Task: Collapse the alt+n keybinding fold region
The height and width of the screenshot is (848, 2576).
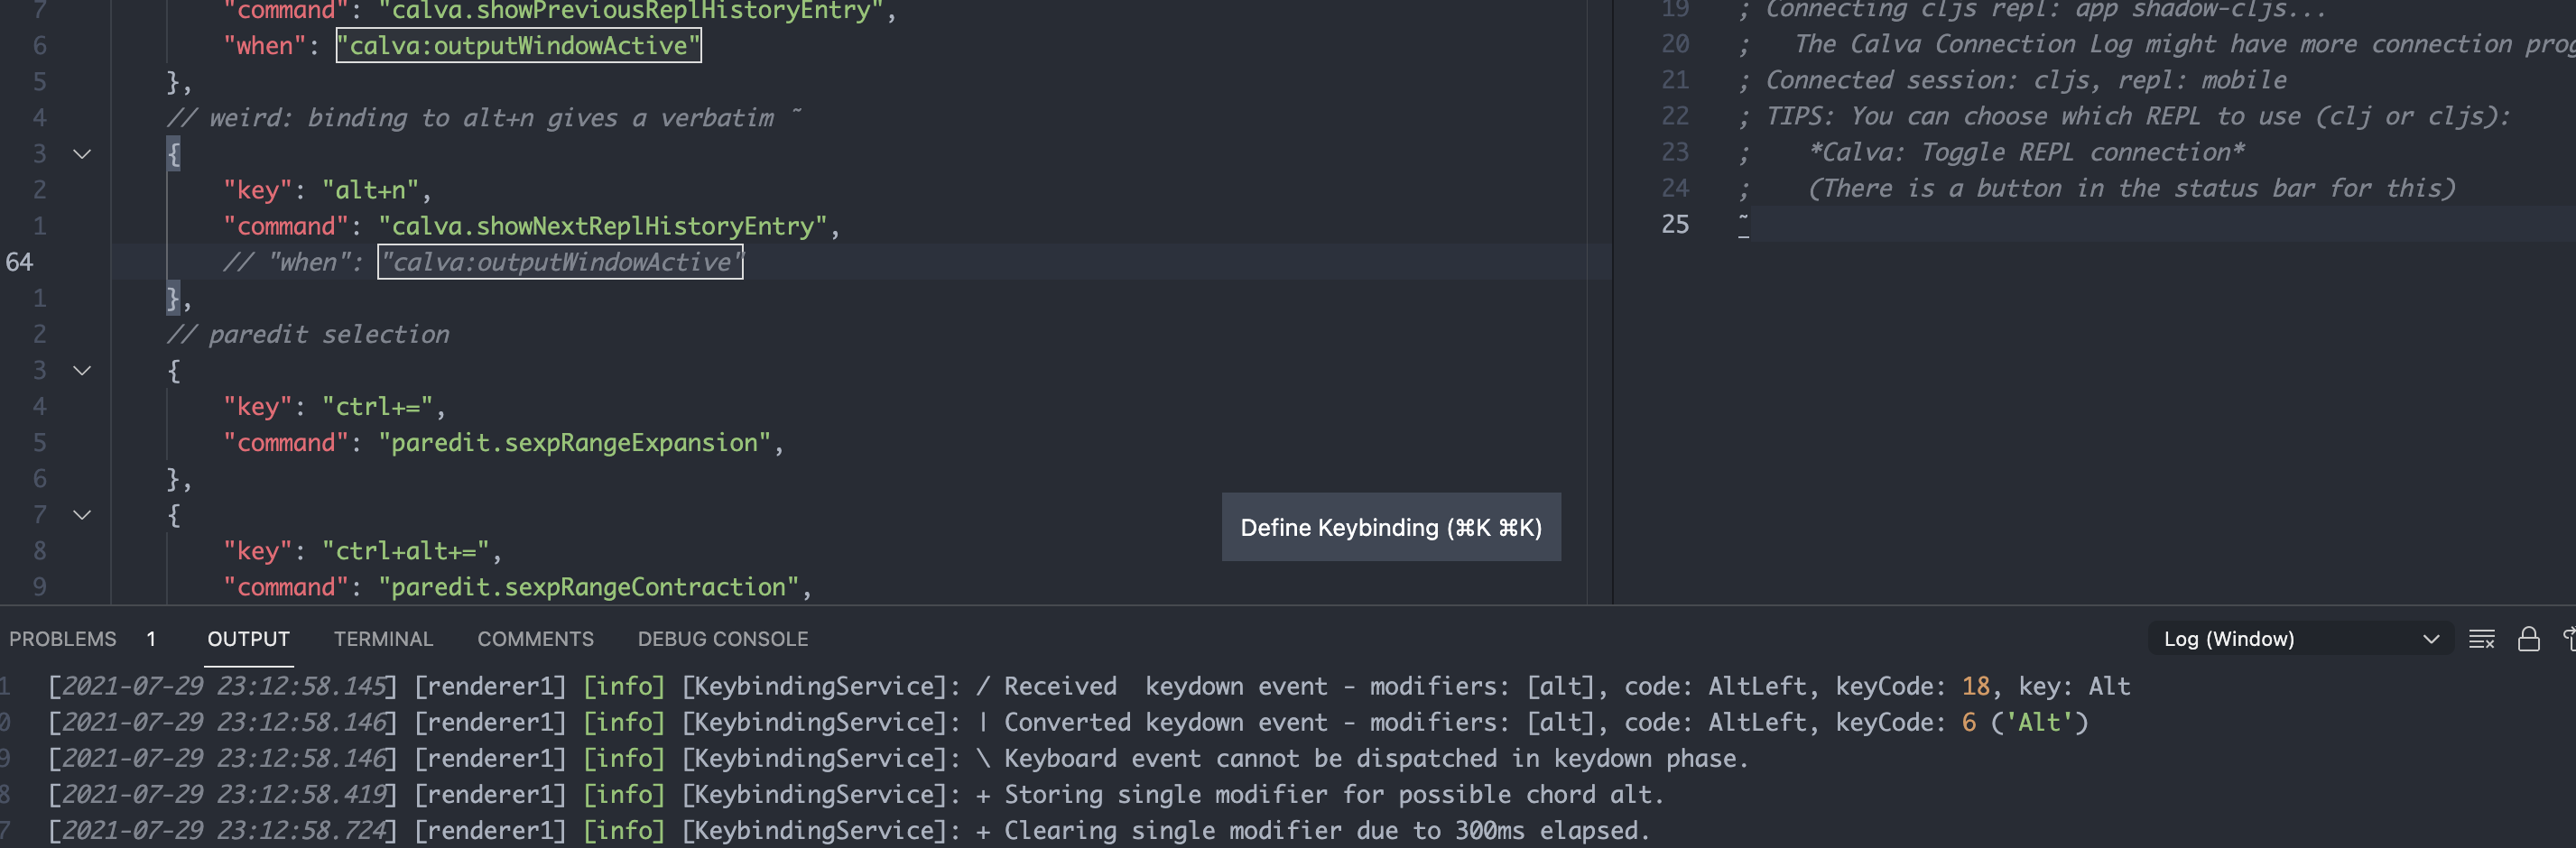Action: point(83,153)
